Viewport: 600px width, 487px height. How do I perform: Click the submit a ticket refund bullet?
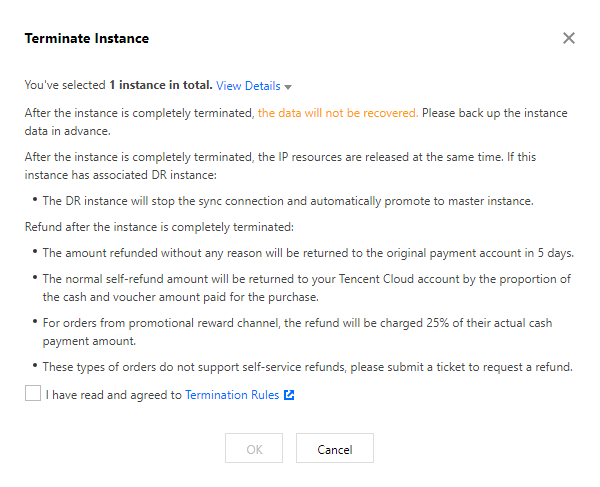307,367
